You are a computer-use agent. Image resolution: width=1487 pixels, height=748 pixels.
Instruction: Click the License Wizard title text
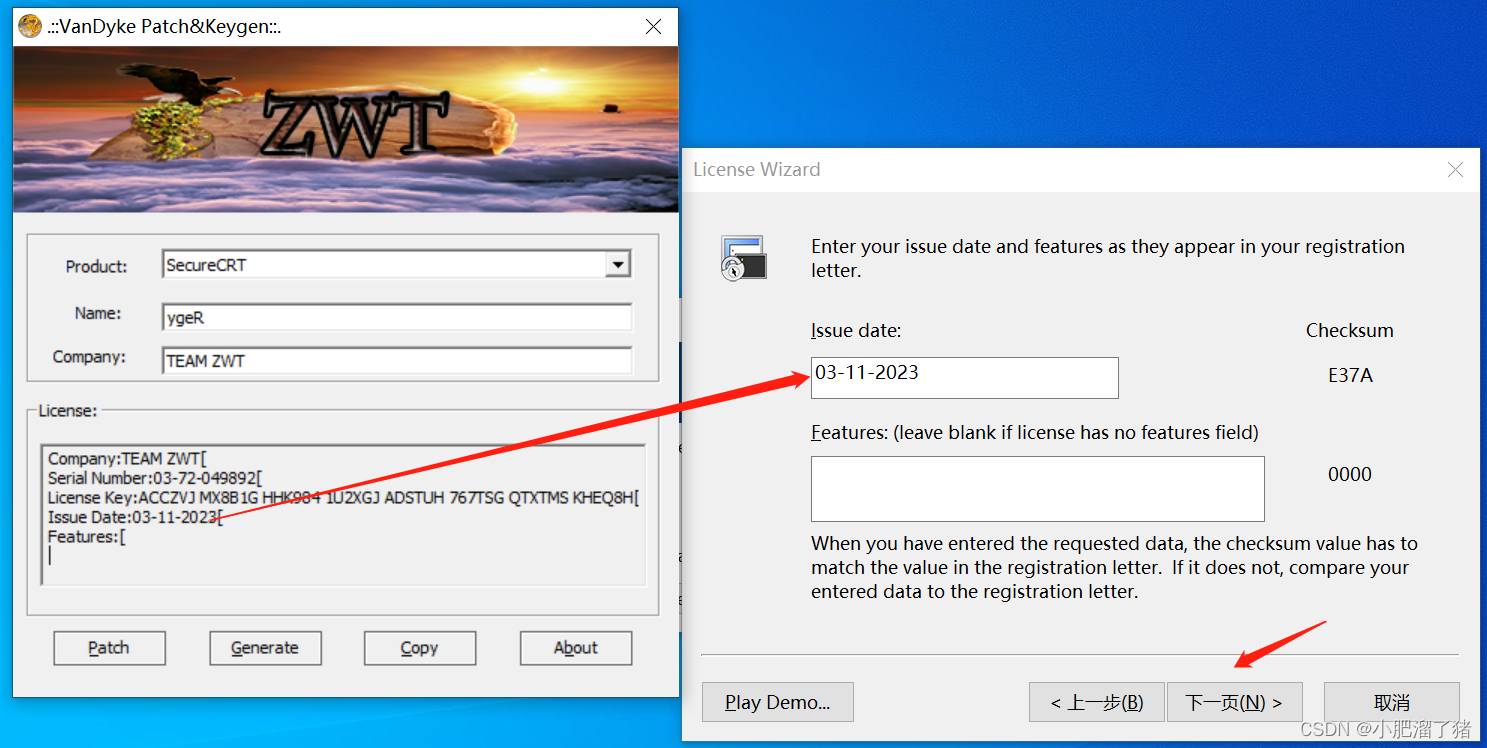coord(757,170)
